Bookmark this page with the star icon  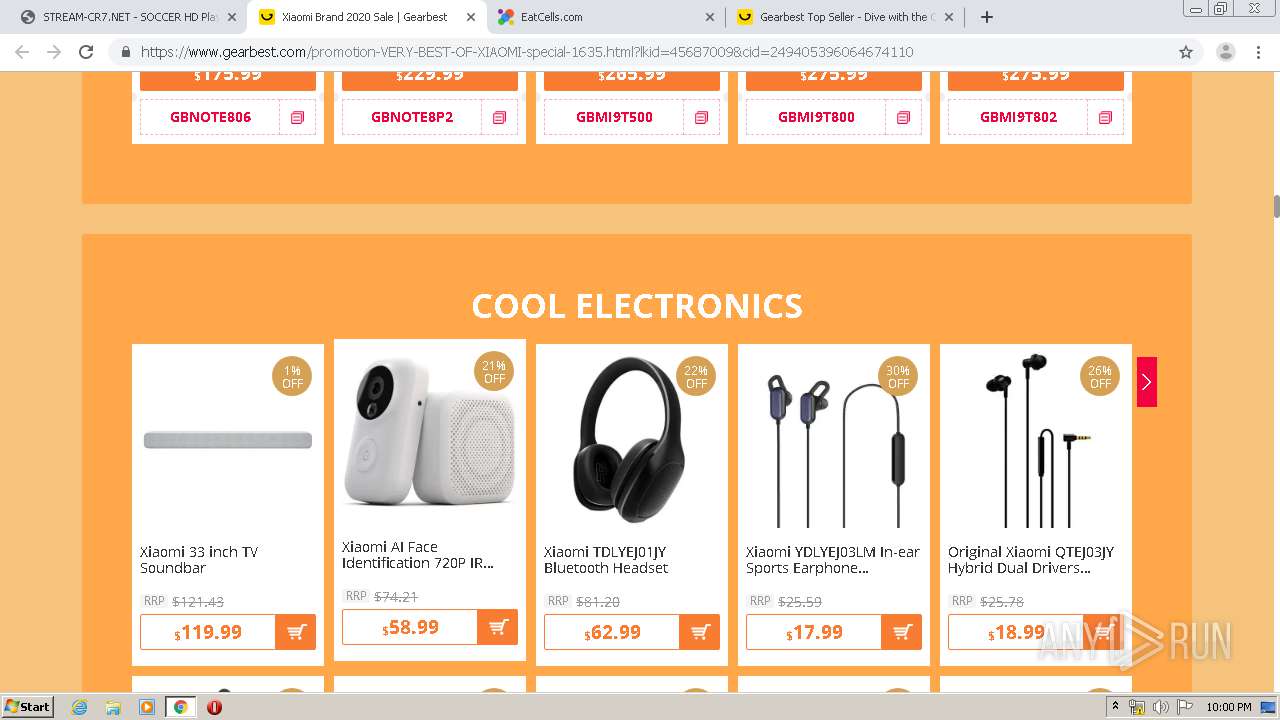click(1186, 52)
